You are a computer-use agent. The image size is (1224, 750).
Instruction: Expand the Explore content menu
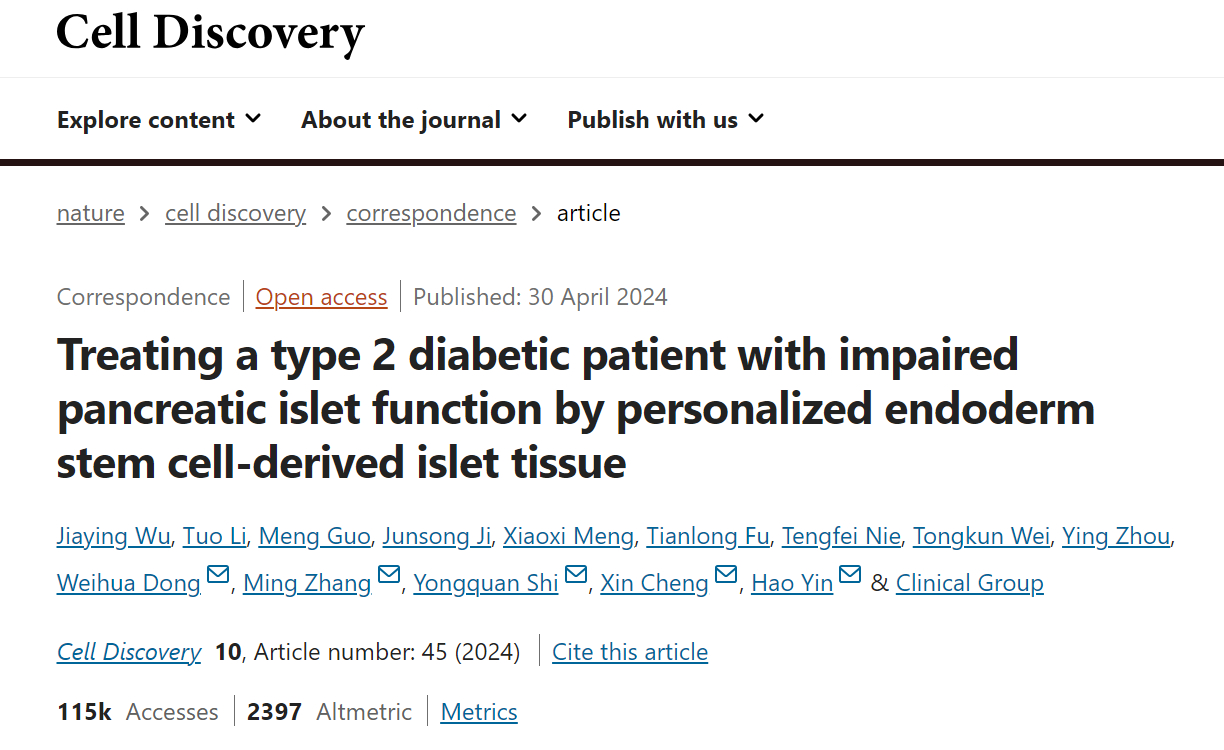[x=159, y=120]
